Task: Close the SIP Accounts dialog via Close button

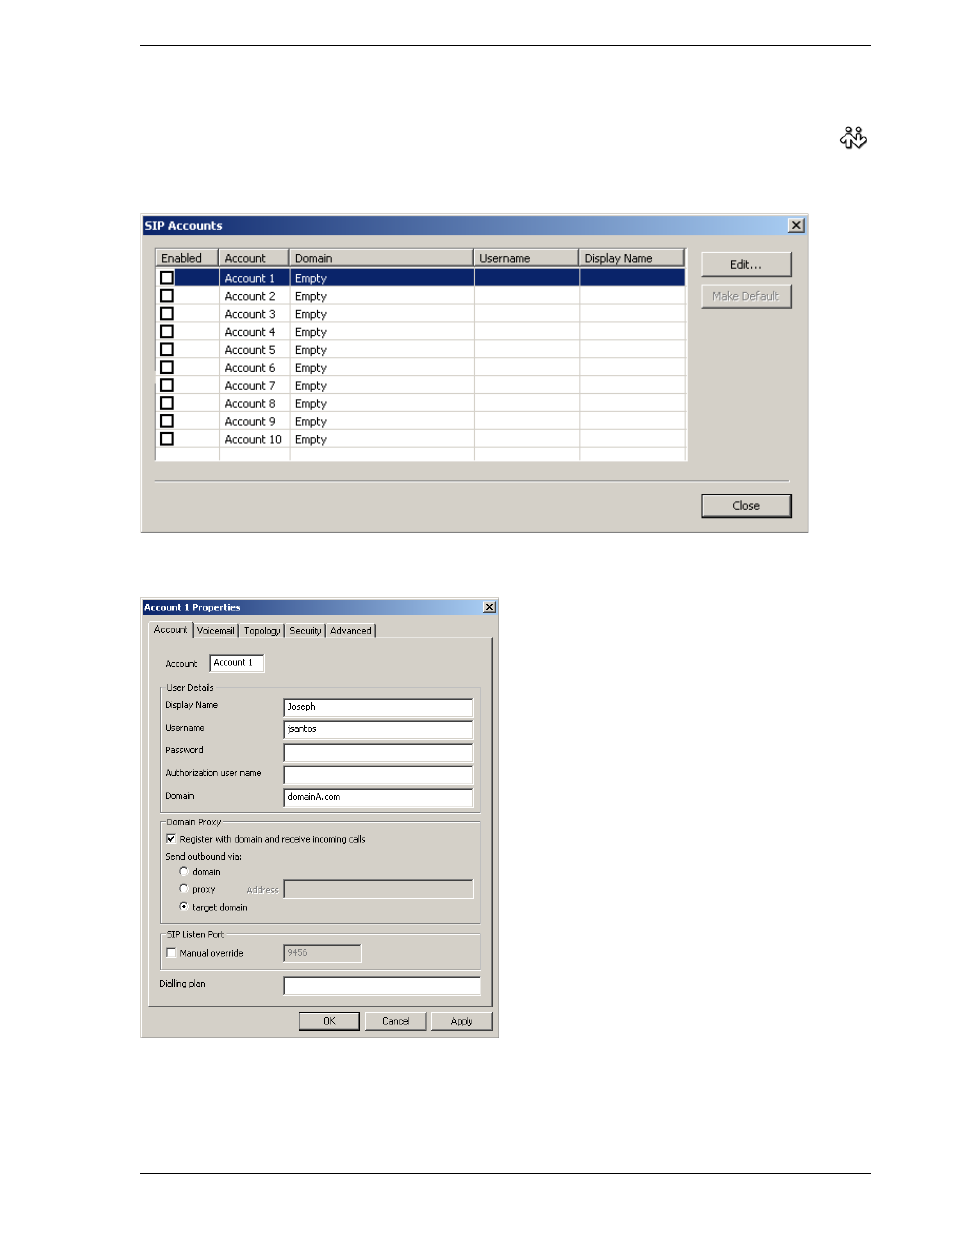Action: pos(745,505)
